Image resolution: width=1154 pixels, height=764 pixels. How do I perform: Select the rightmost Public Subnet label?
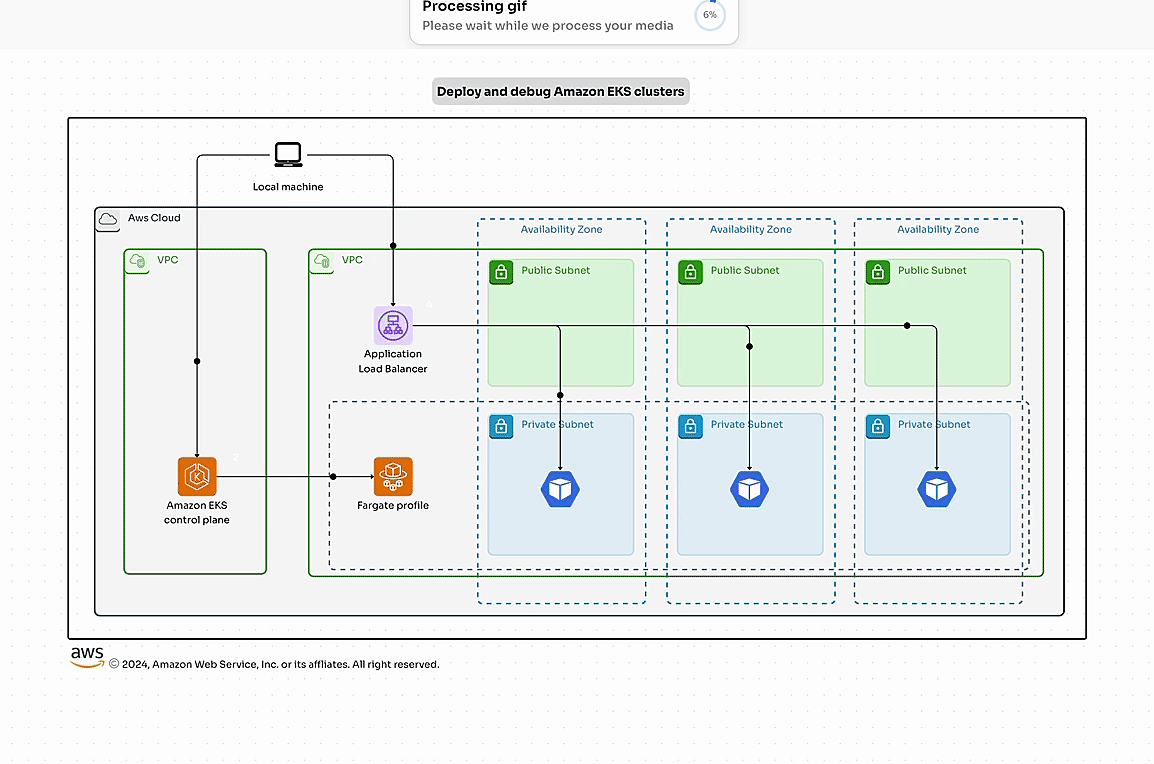[932, 270]
